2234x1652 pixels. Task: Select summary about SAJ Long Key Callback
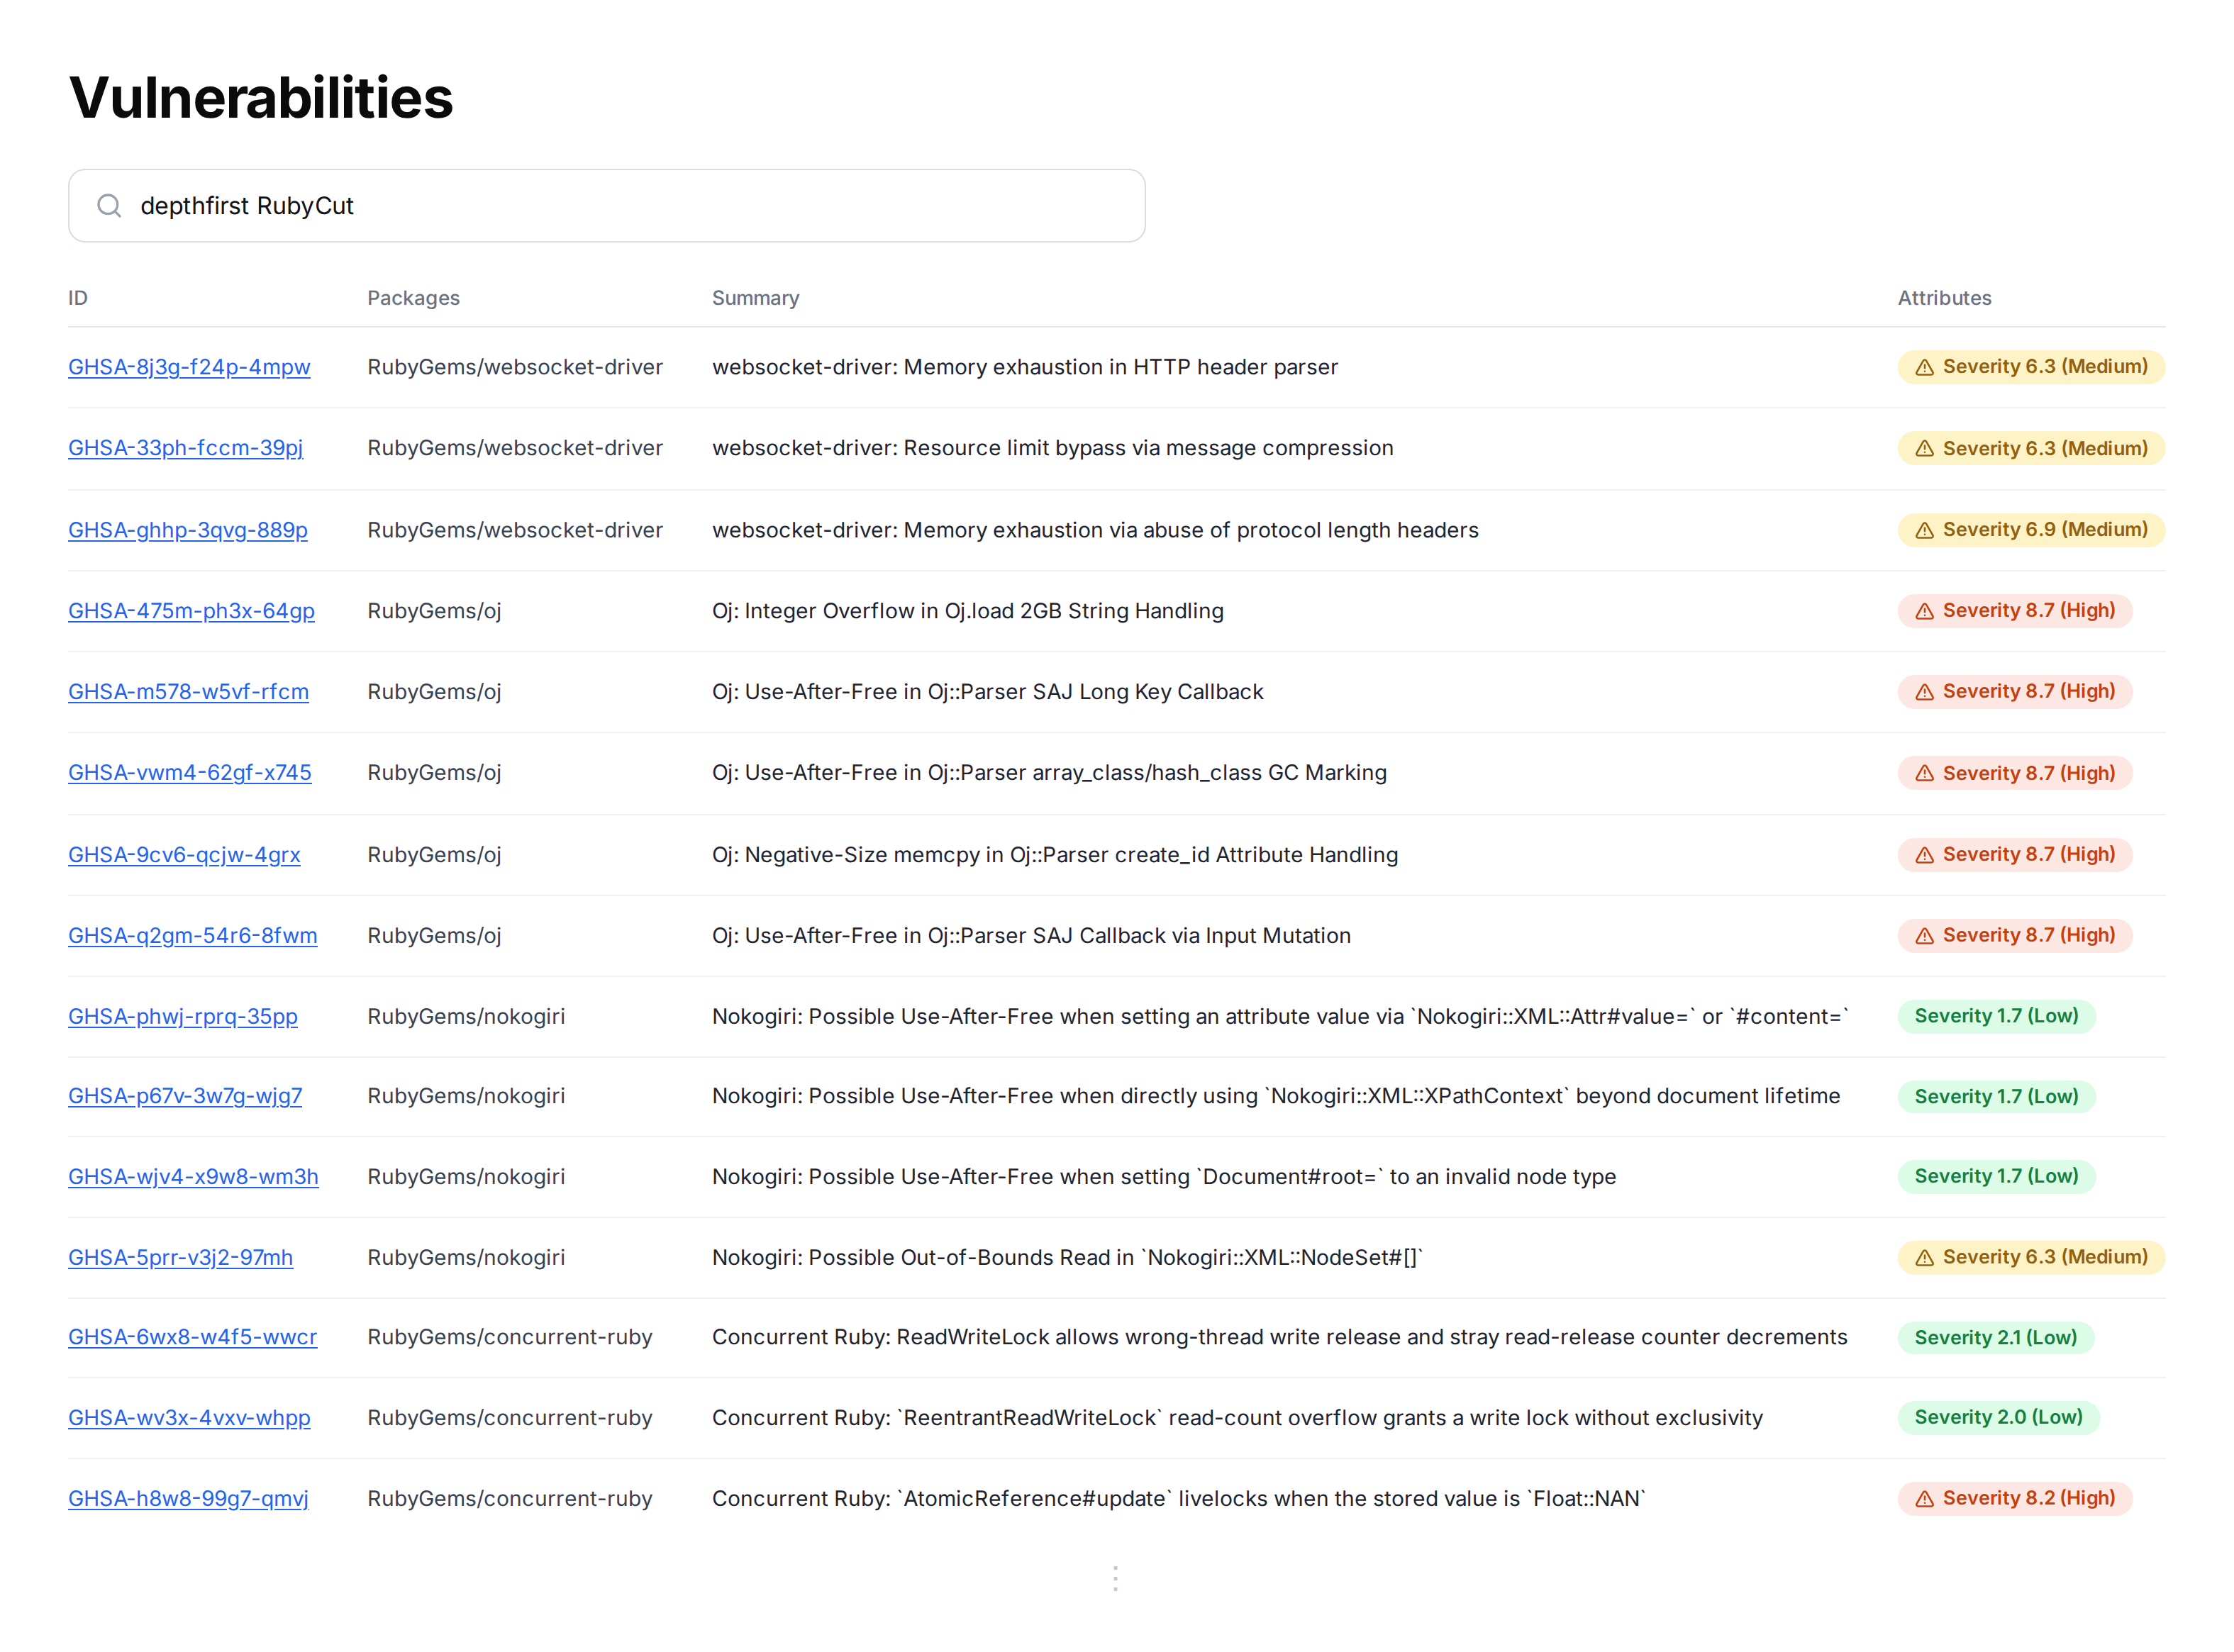point(988,692)
